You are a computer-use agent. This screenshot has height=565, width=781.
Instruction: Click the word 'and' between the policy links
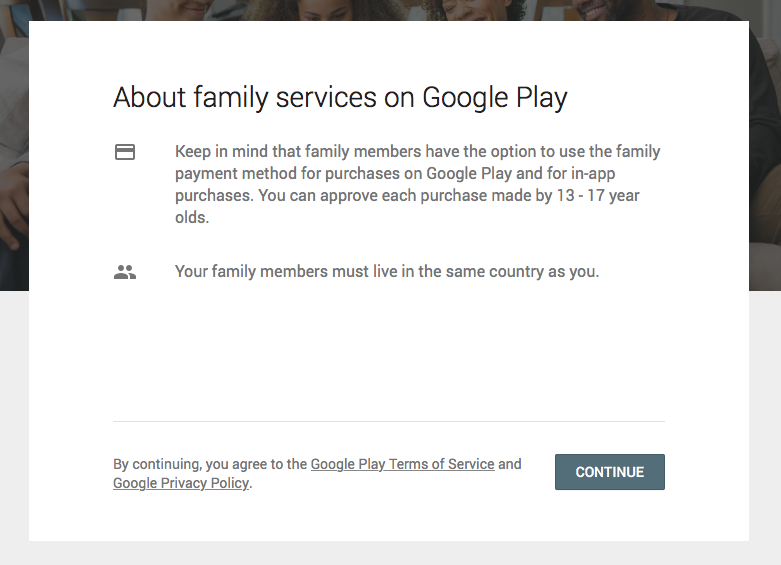point(510,464)
